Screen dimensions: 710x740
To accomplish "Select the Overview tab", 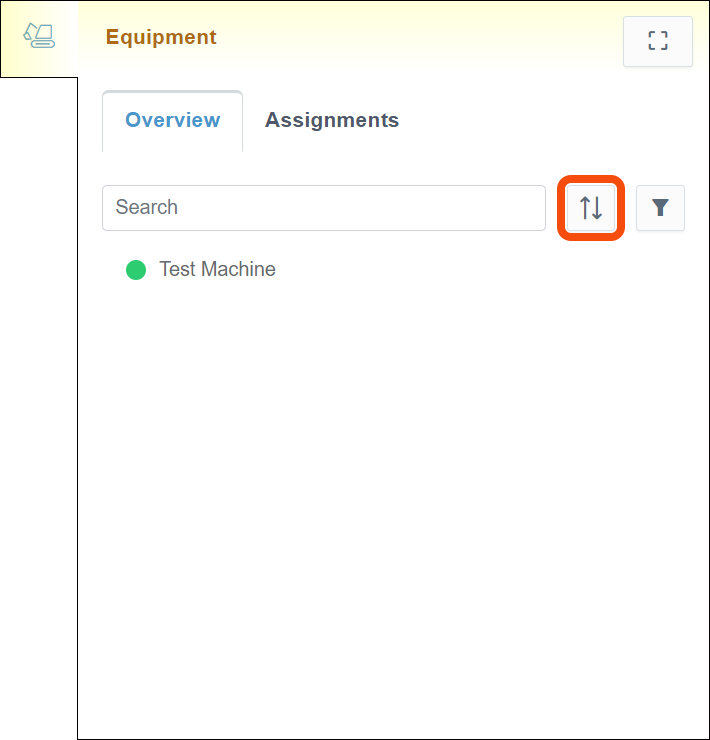I will tap(172, 120).
